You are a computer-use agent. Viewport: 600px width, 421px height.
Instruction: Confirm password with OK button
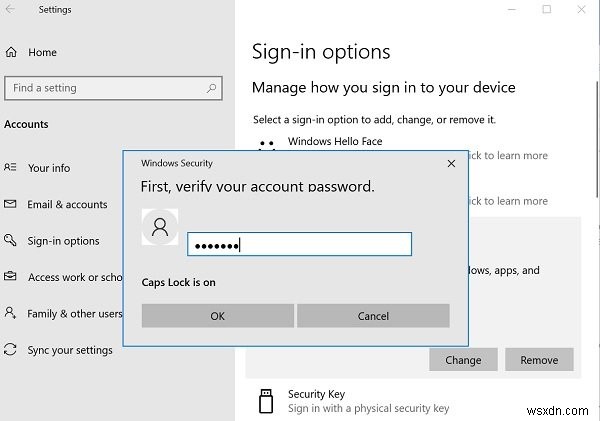pos(218,316)
